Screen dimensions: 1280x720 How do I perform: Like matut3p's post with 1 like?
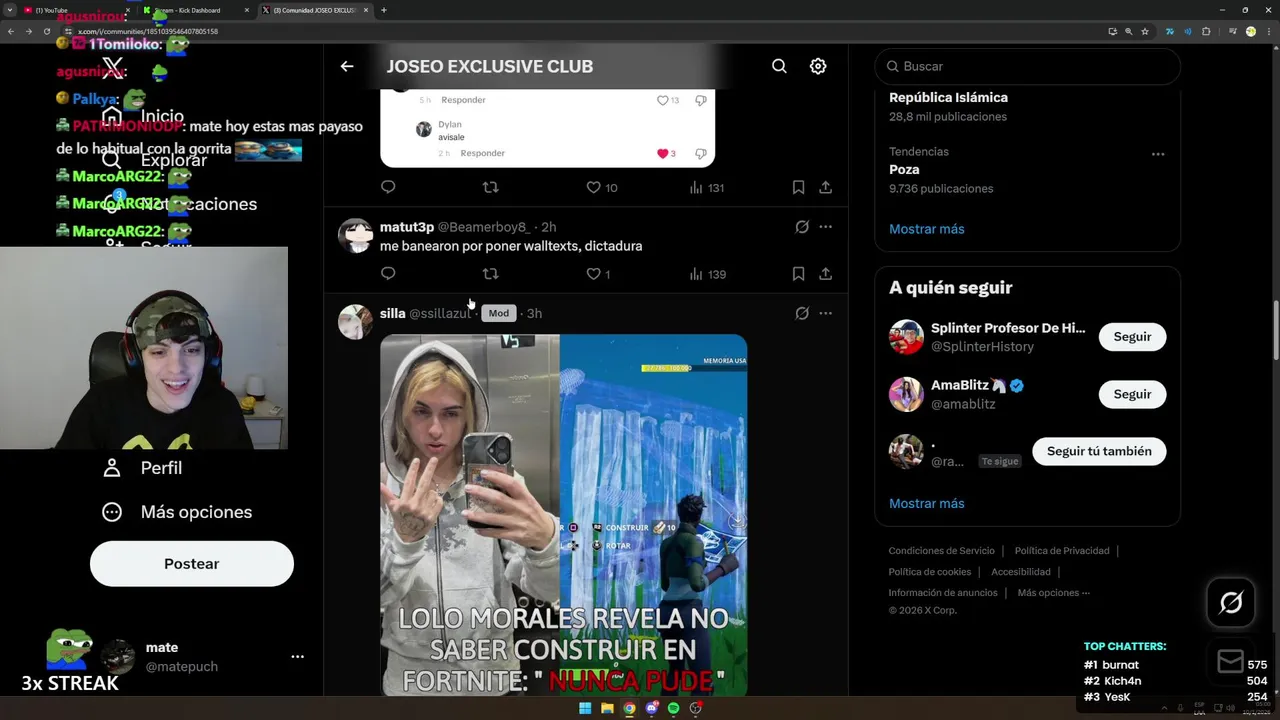pos(598,274)
